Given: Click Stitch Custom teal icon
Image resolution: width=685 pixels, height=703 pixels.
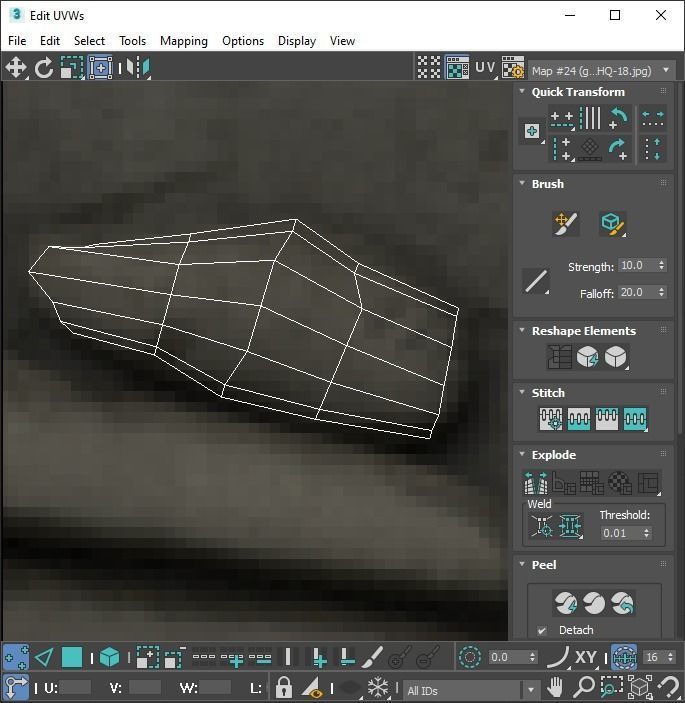Looking at the screenshot, I should click(635, 419).
